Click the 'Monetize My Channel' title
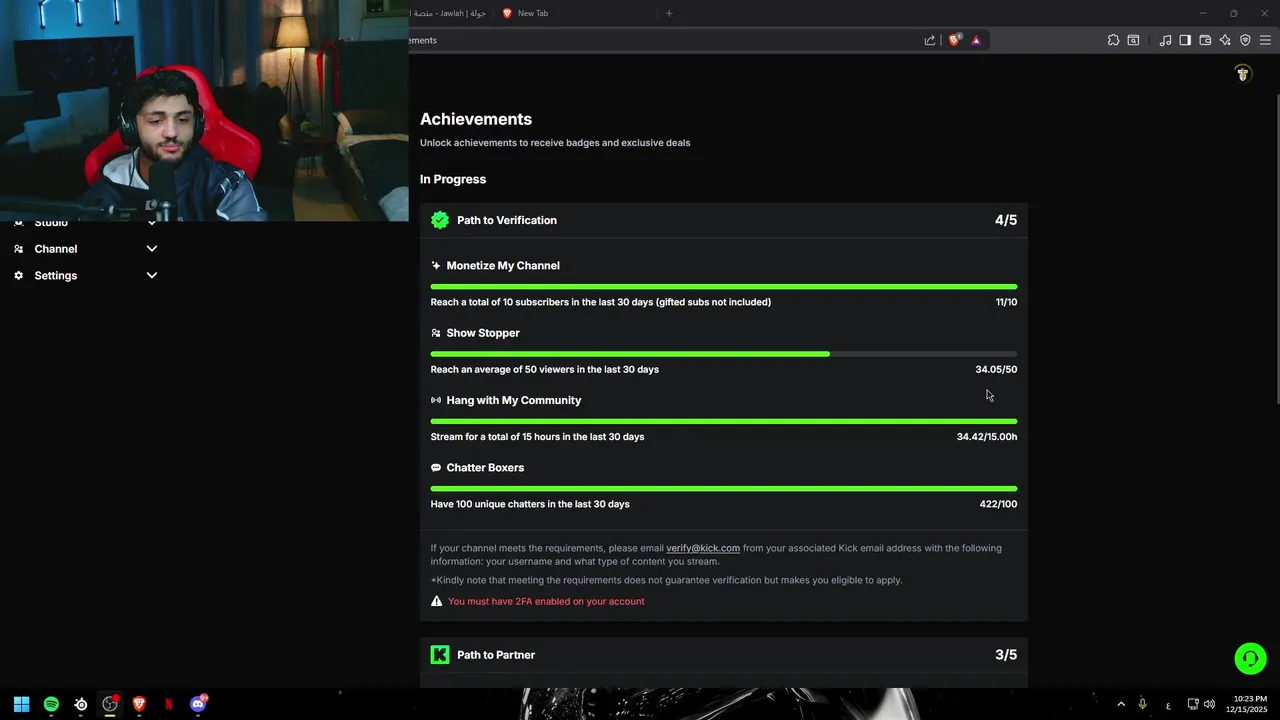 click(503, 266)
